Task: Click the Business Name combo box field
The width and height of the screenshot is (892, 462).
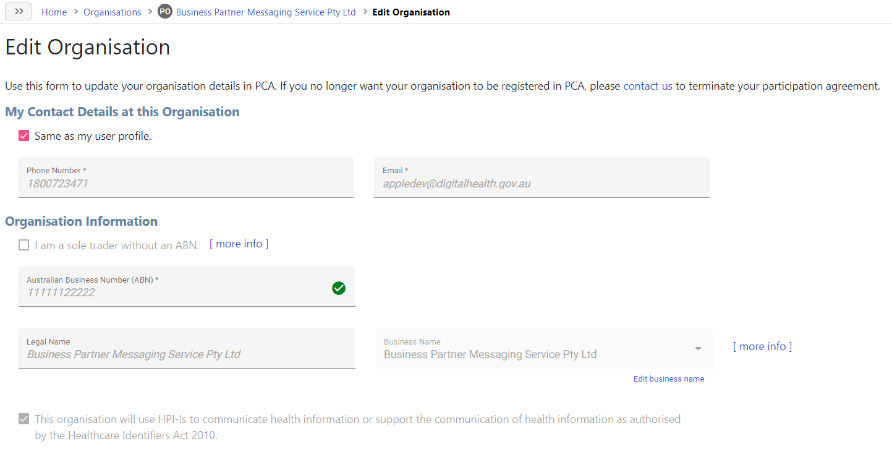Action: click(x=544, y=348)
